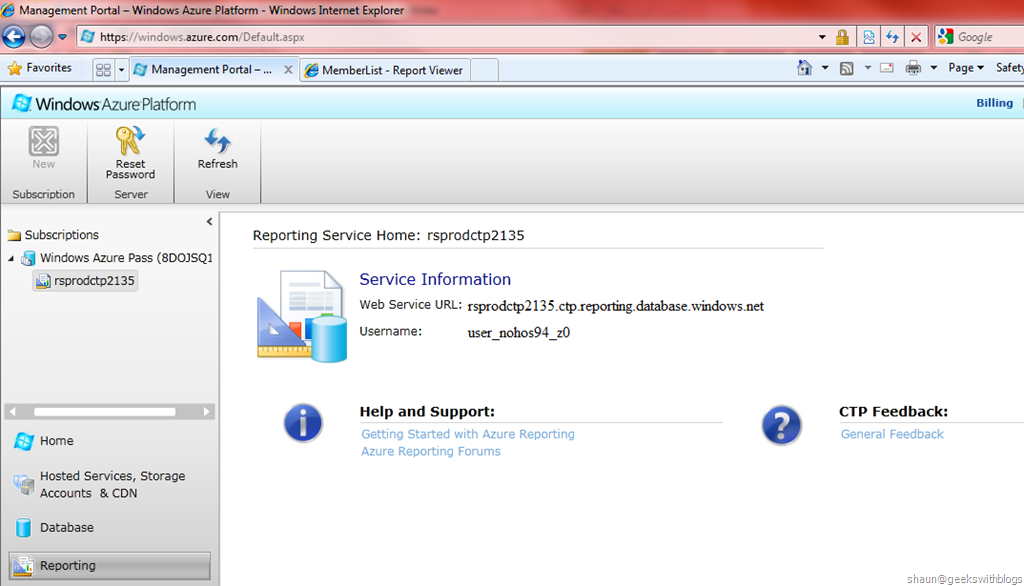Viewport: 1024px width, 586px height.
Task: Expand the feeds dropdown arrow
Action: [x=868, y=68]
